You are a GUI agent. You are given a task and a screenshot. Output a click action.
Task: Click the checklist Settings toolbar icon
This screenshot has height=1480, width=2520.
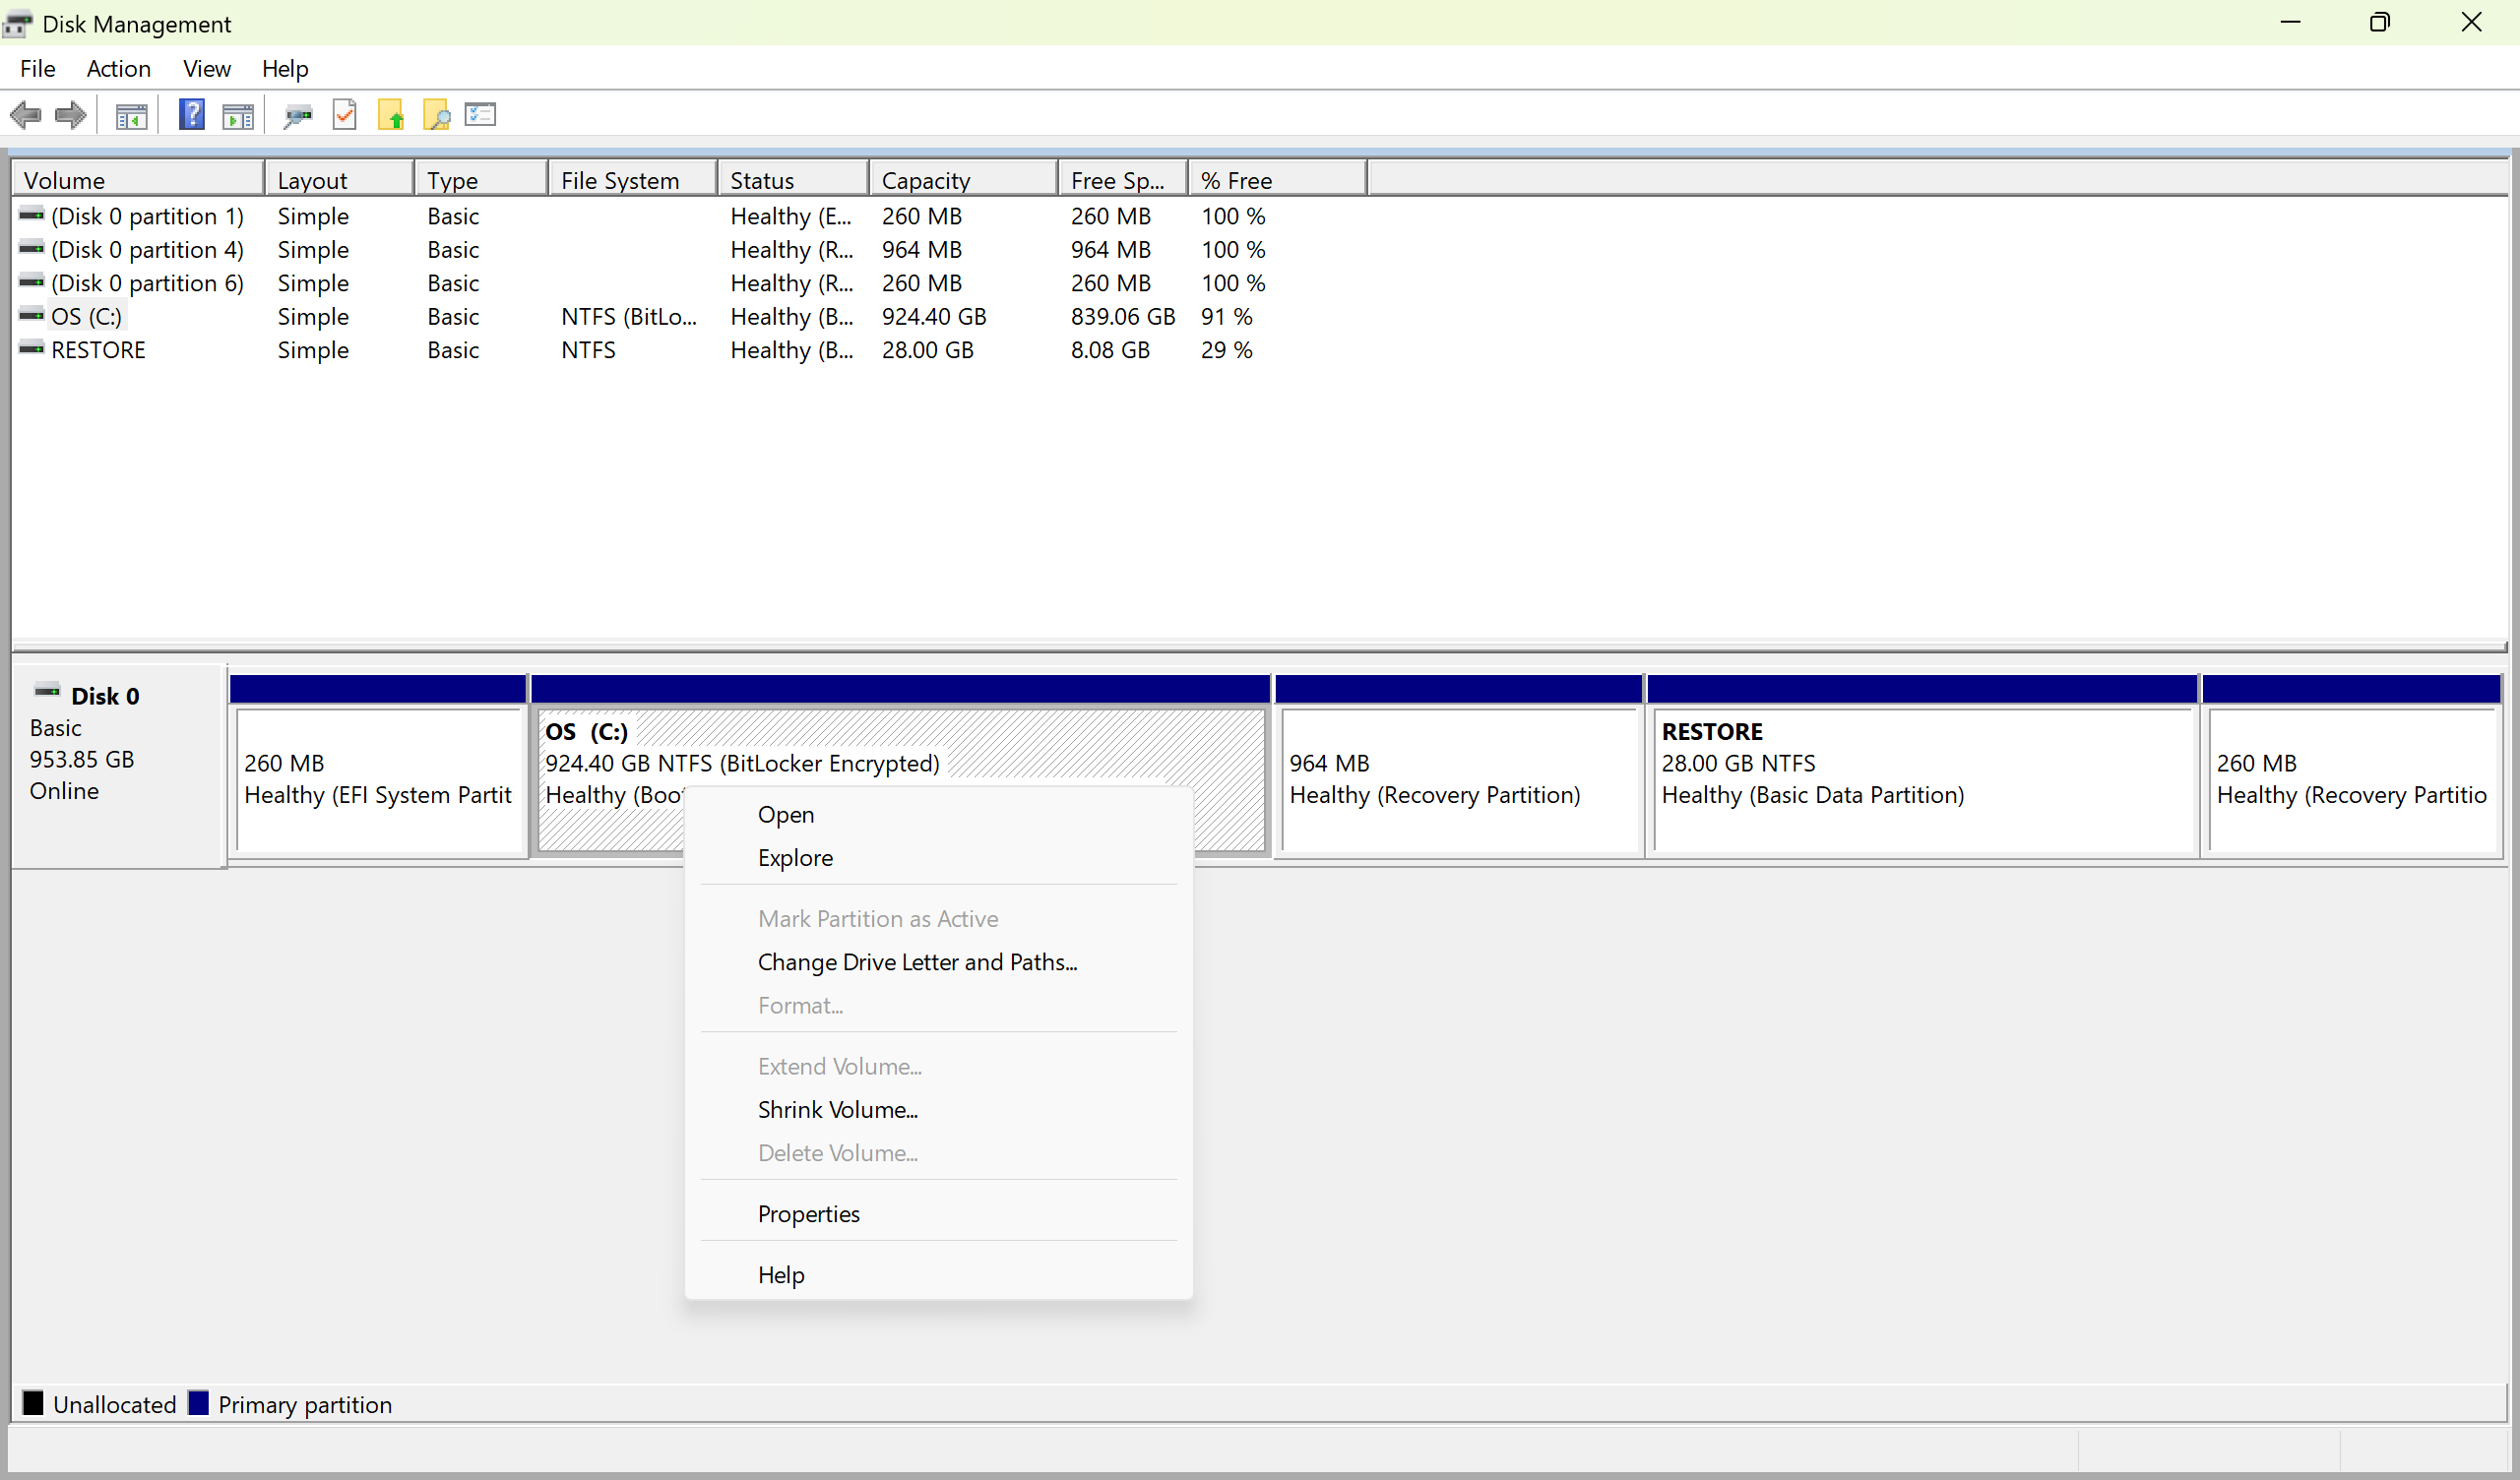click(480, 115)
